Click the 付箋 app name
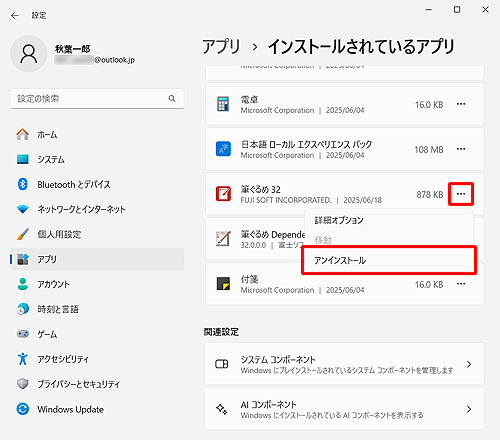The image size is (500, 440). (x=249, y=279)
